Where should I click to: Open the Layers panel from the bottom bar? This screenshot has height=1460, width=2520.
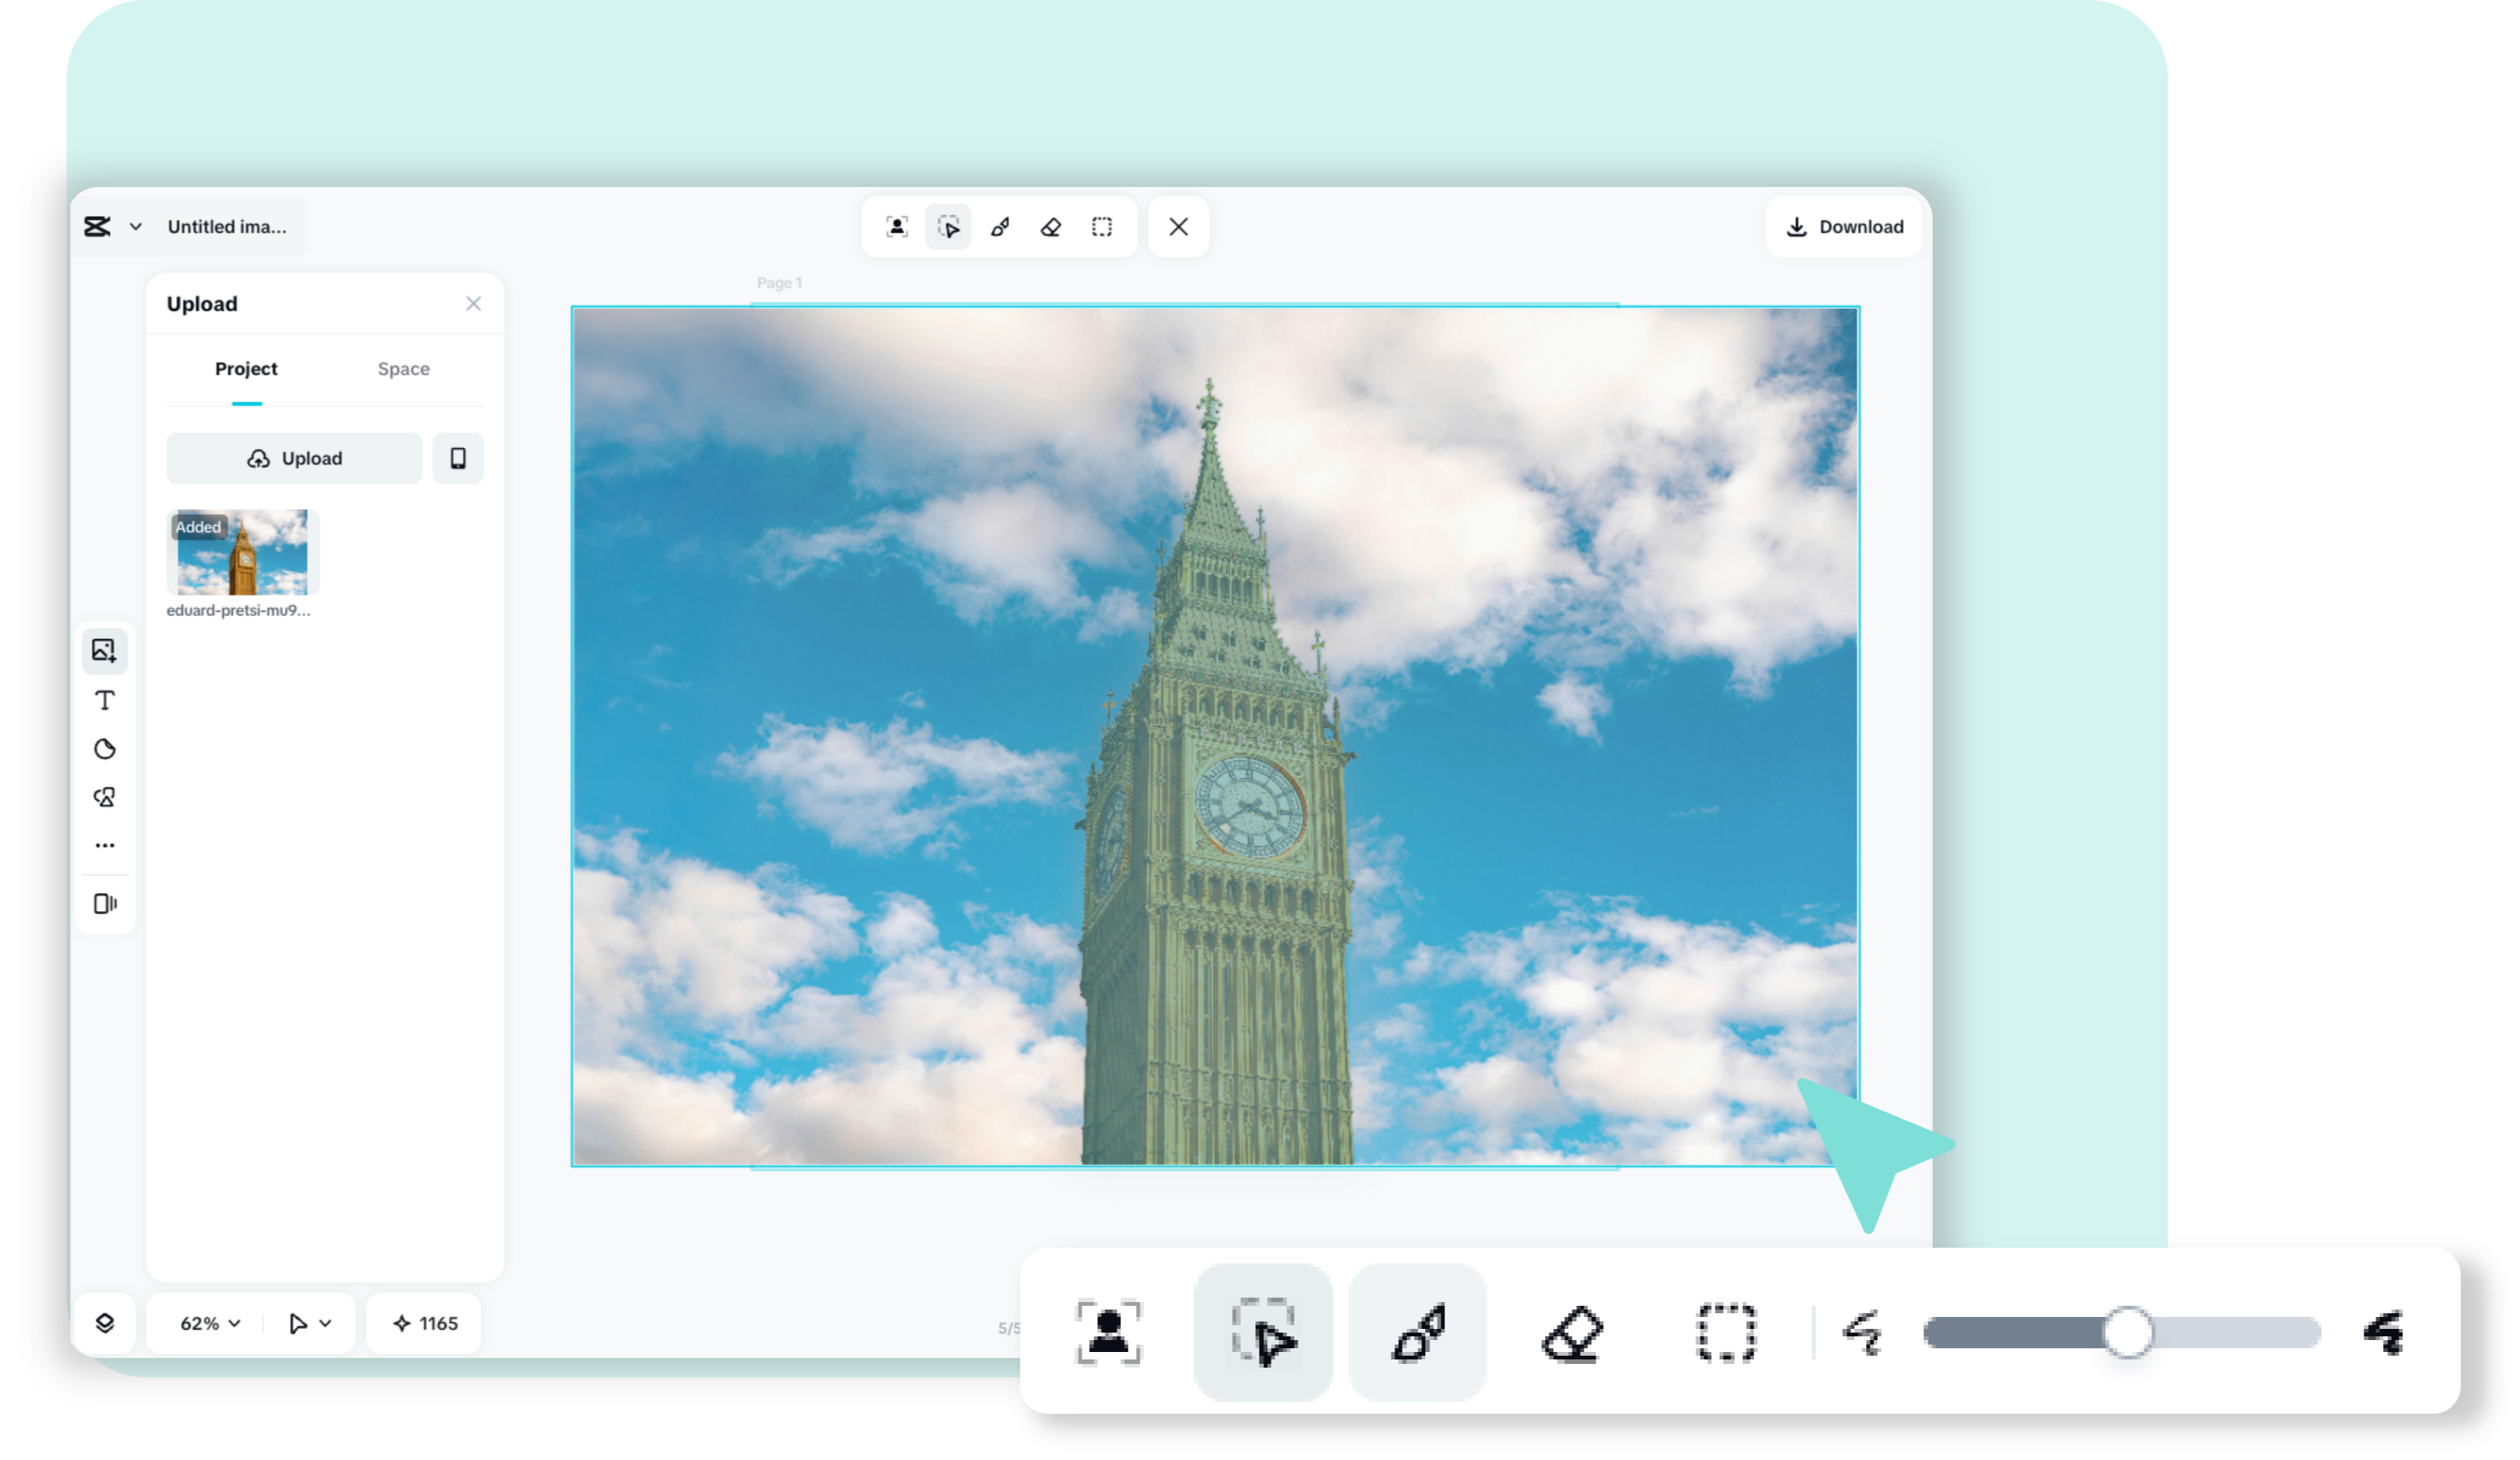point(104,1323)
